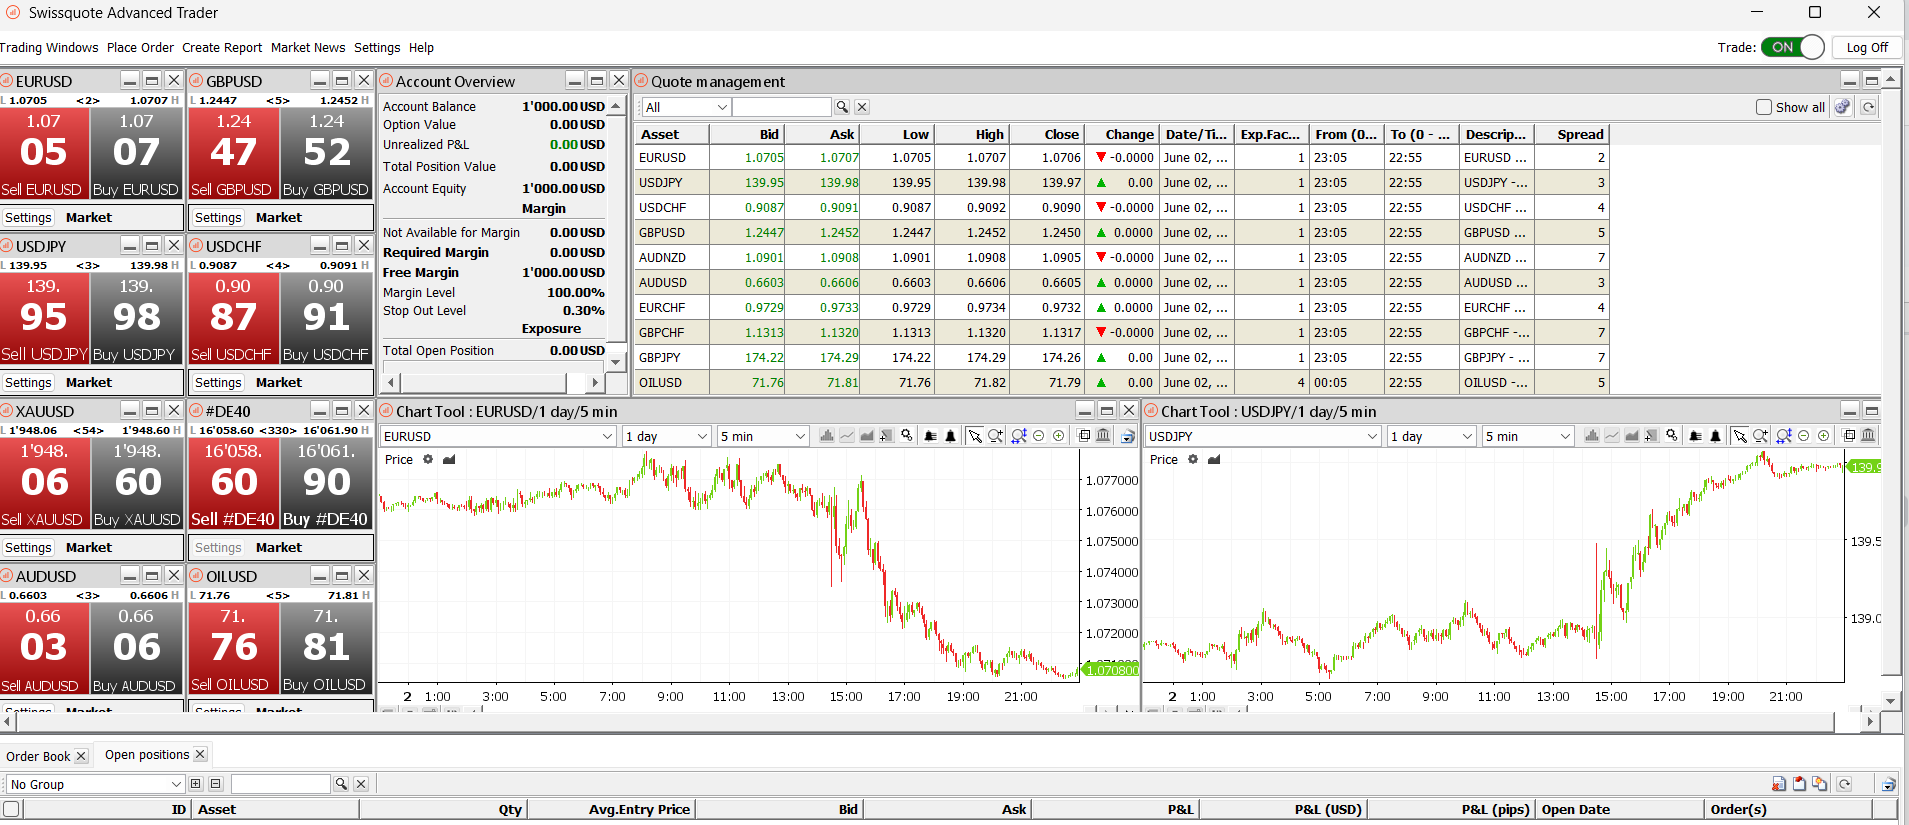1909x825 pixels.
Task: Open the Trading Windows menu
Action: (49, 47)
